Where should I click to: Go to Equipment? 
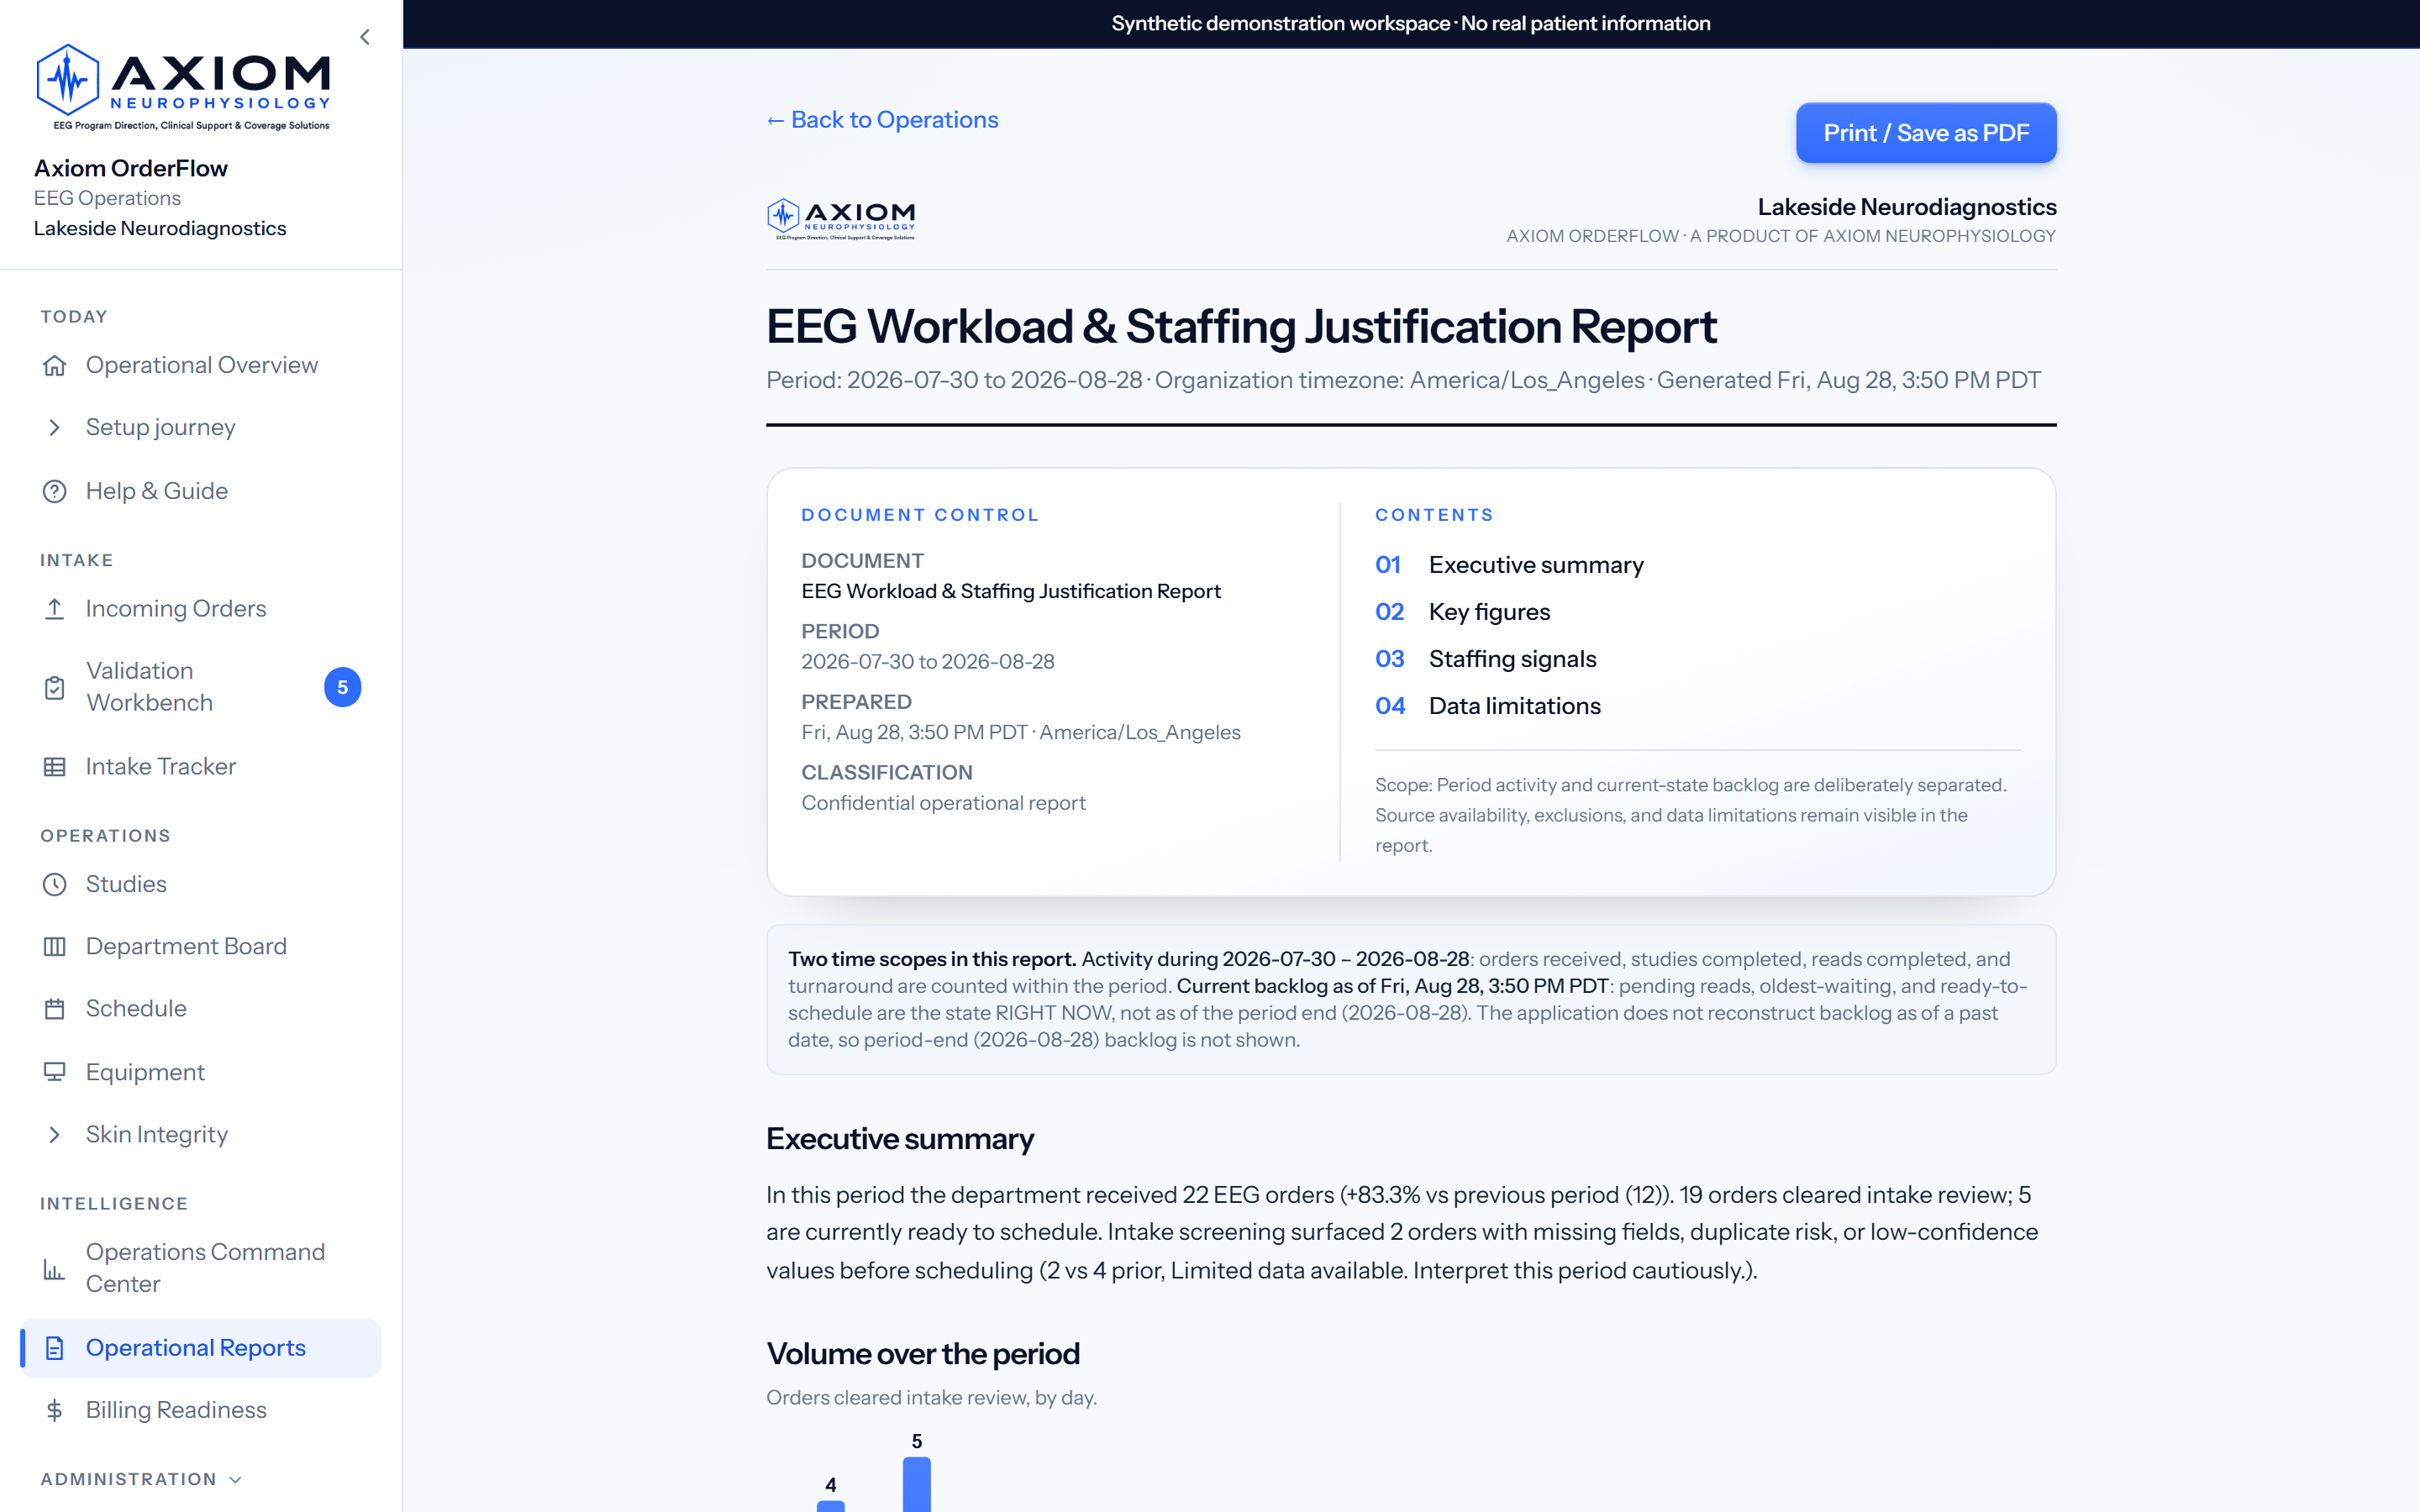201,1072
